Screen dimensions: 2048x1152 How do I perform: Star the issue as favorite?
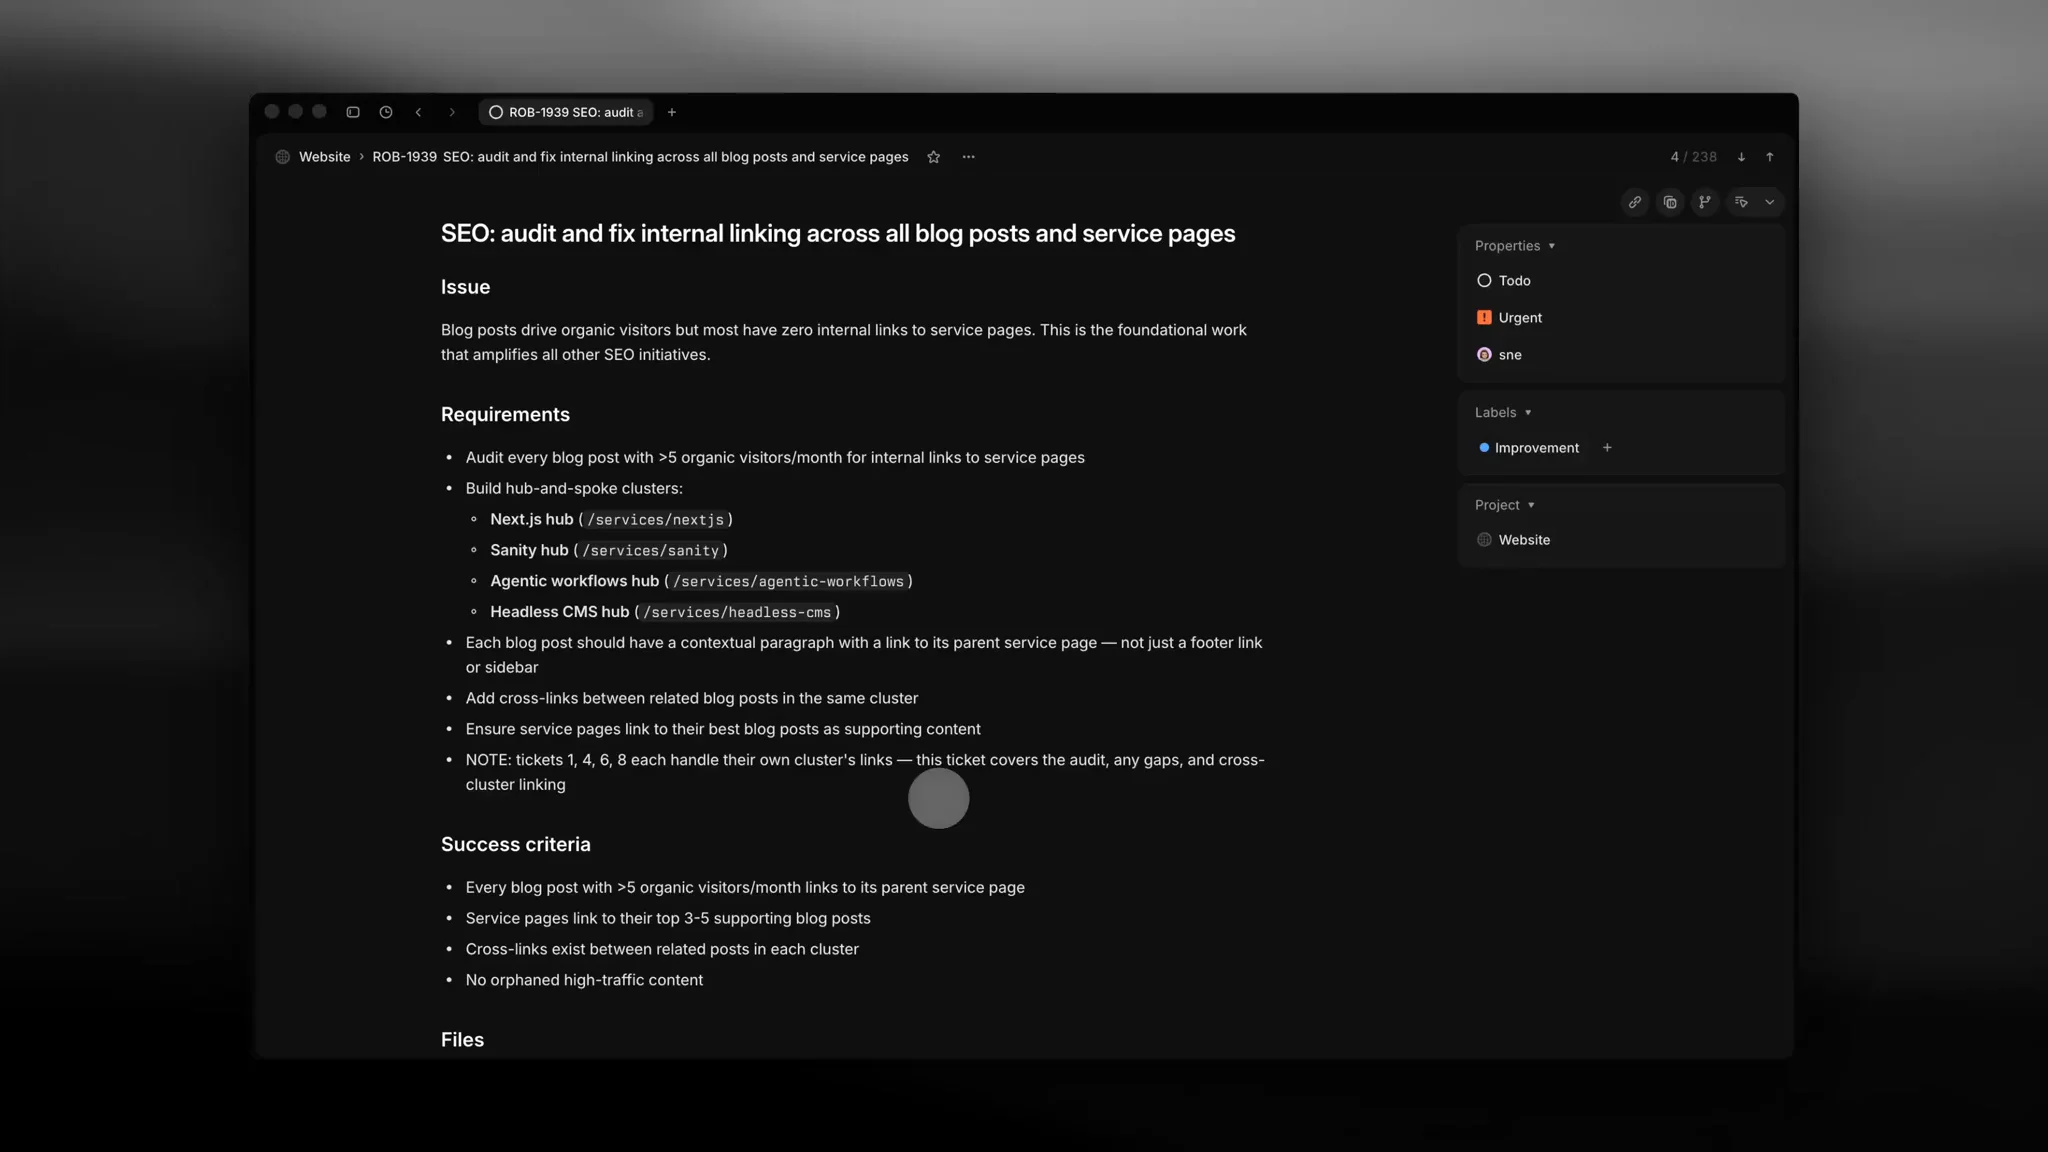click(933, 157)
